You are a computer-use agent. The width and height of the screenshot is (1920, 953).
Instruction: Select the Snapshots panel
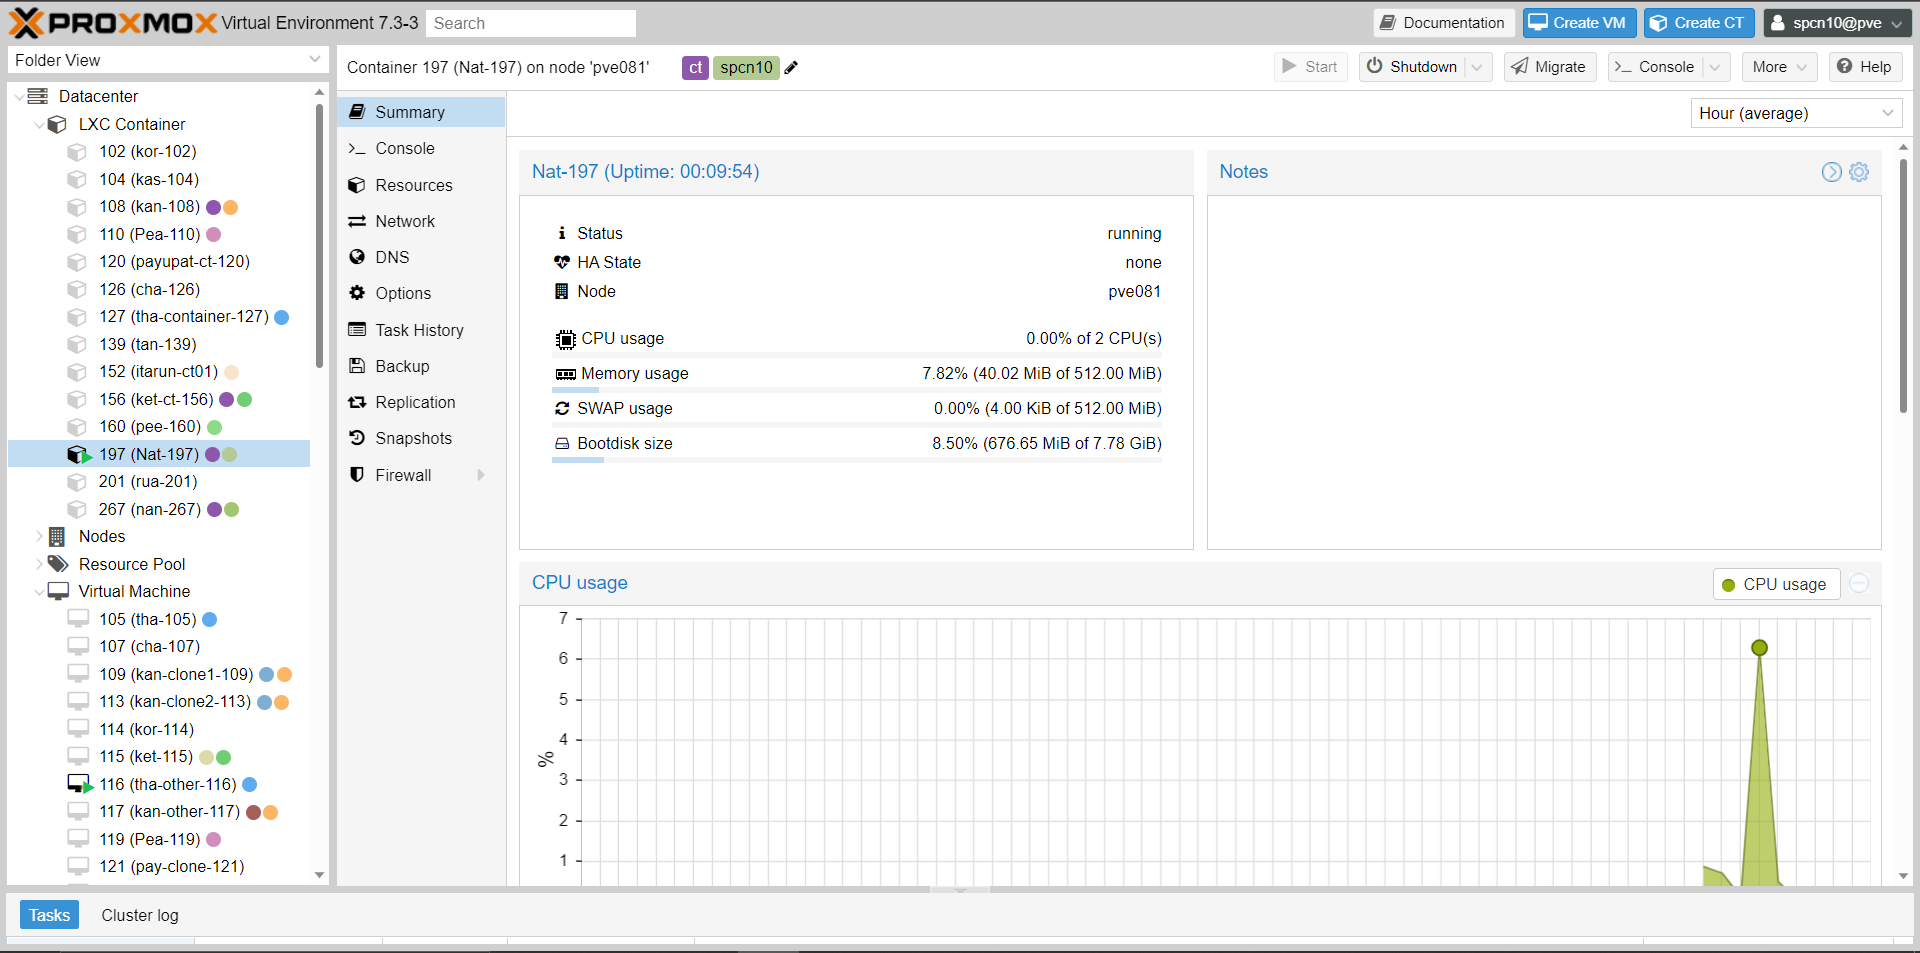click(x=412, y=438)
